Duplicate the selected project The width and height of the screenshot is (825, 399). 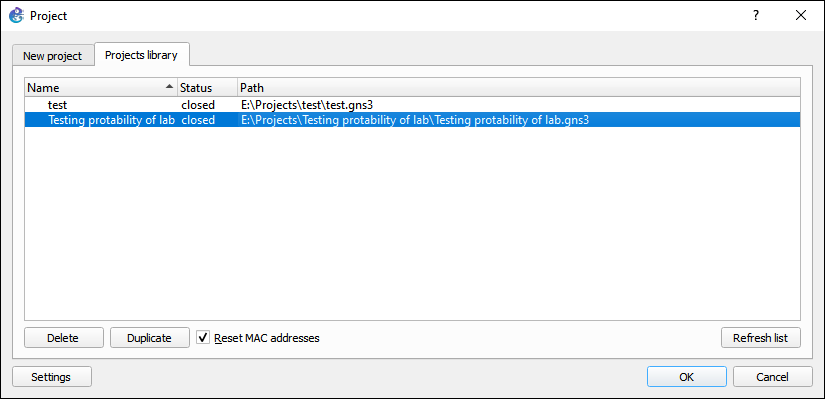[149, 338]
